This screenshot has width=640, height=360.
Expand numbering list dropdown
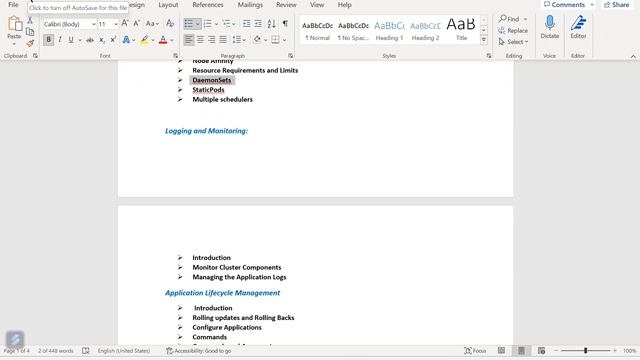tap(216, 24)
